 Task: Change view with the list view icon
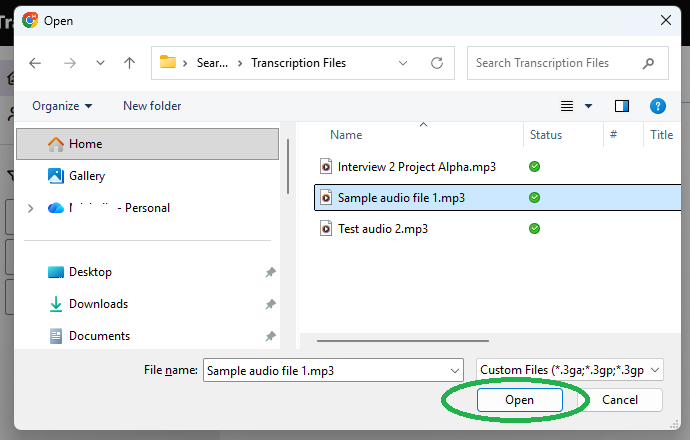[567, 106]
